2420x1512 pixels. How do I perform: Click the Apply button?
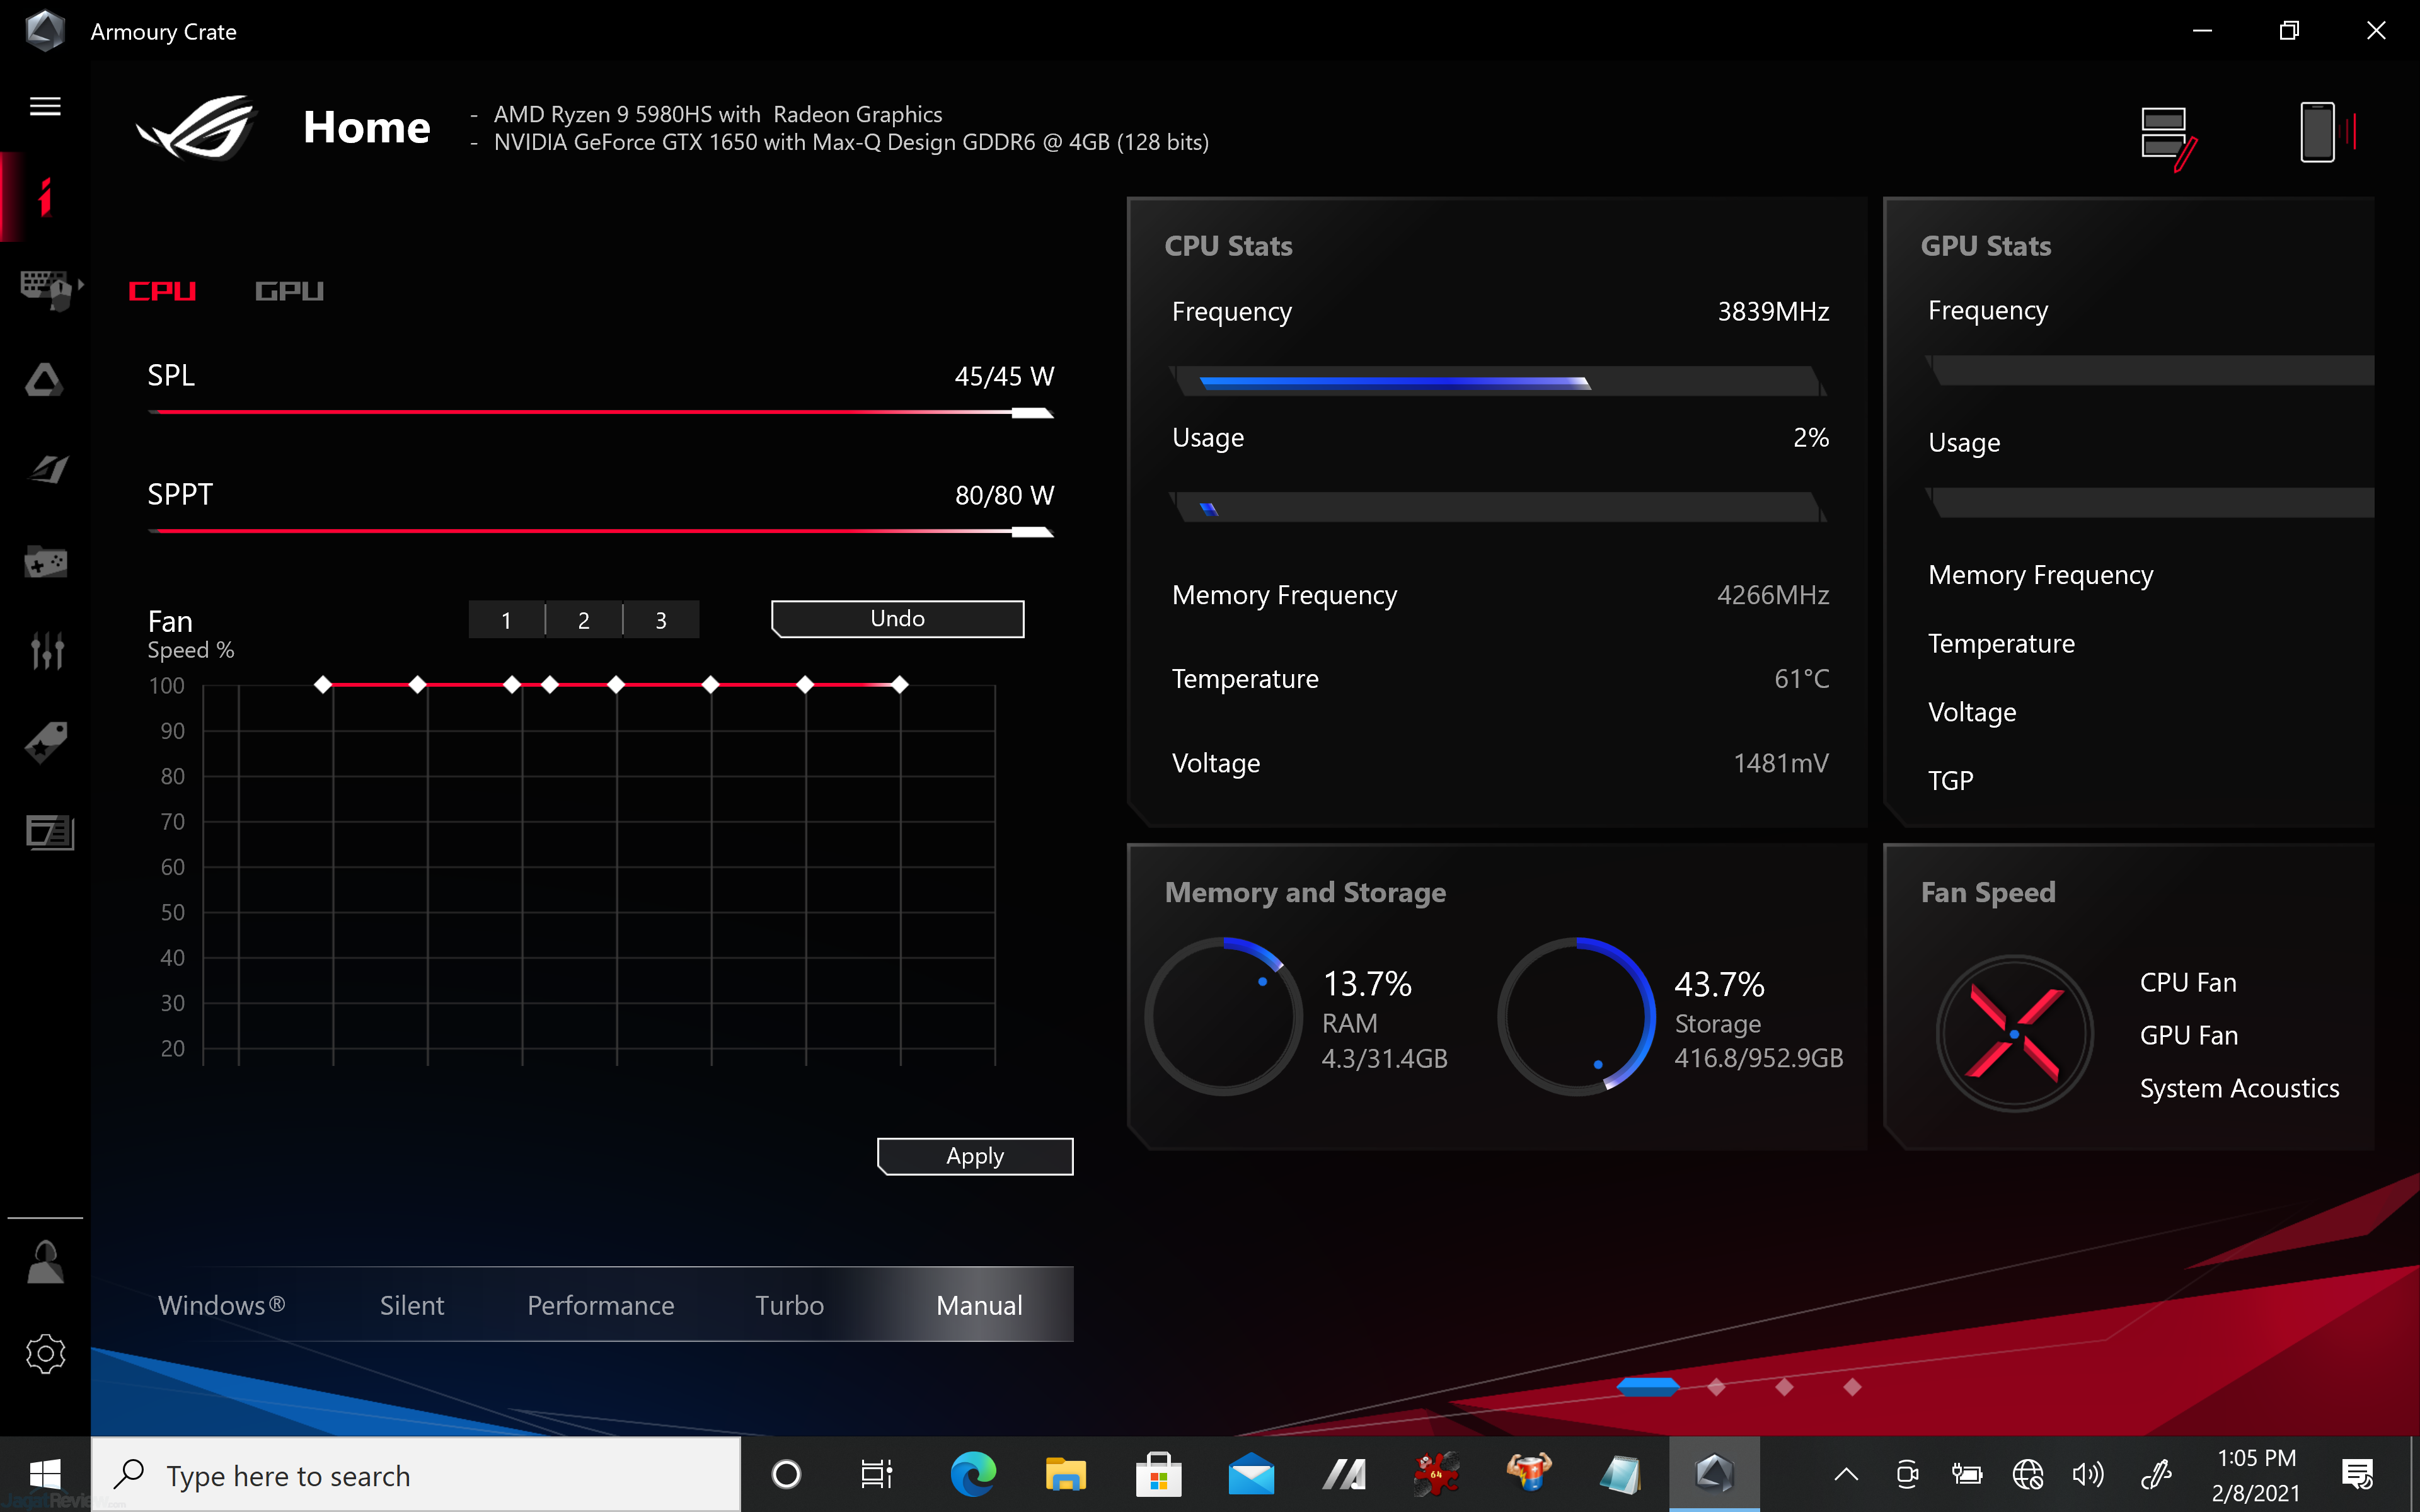(975, 1156)
